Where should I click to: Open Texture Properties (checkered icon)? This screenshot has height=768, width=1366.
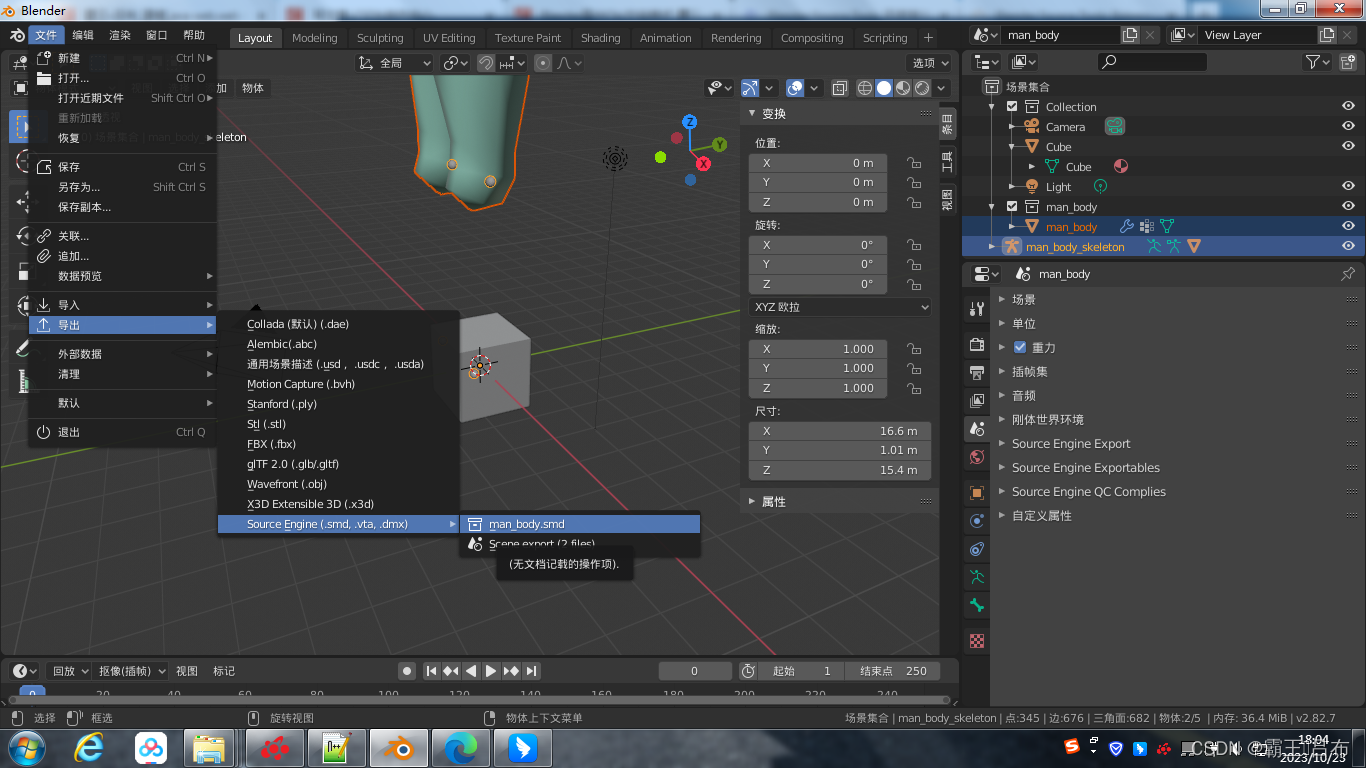pyautogui.click(x=976, y=640)
